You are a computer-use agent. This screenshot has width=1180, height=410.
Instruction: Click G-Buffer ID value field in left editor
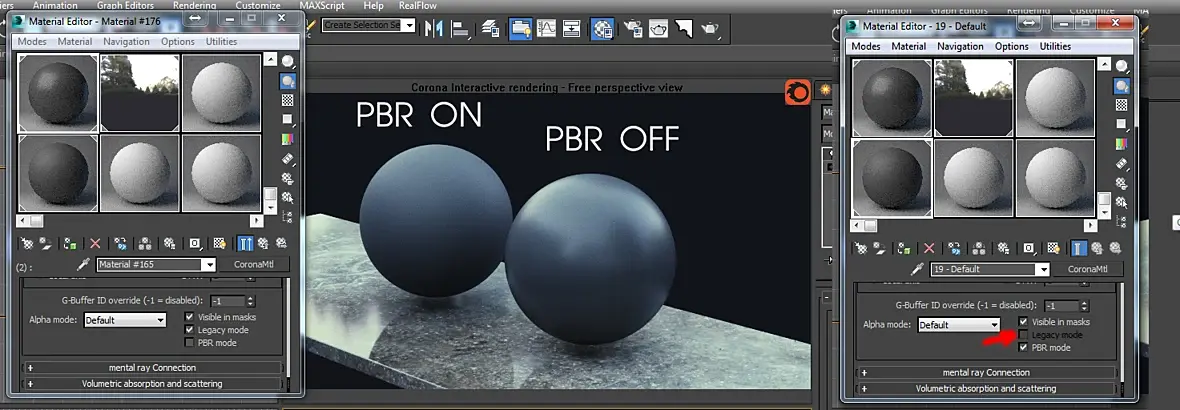[x=227, y=301]
